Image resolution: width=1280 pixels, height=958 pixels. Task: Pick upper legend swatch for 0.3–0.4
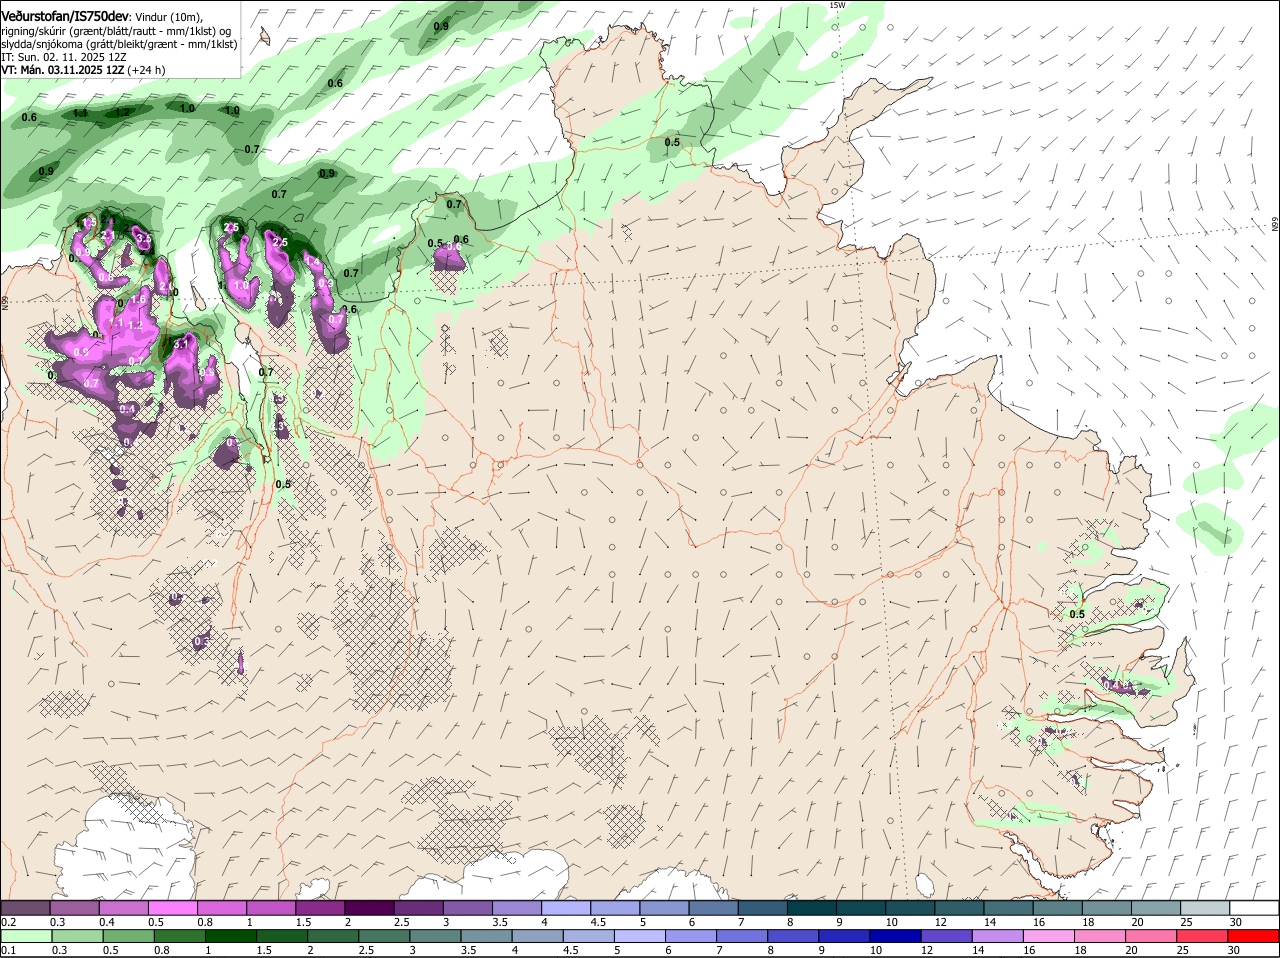coord(74,908)
